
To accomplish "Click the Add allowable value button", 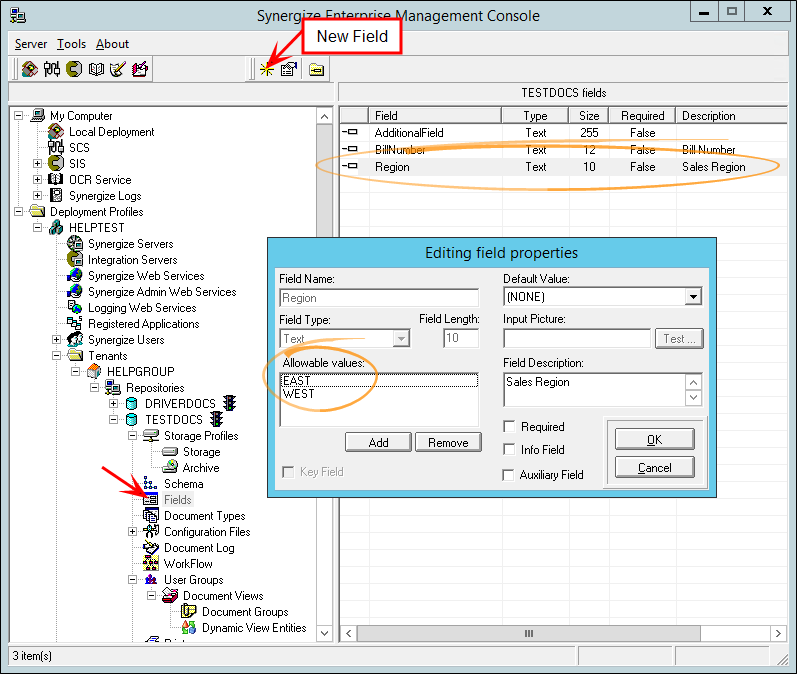I will point(378,442).
